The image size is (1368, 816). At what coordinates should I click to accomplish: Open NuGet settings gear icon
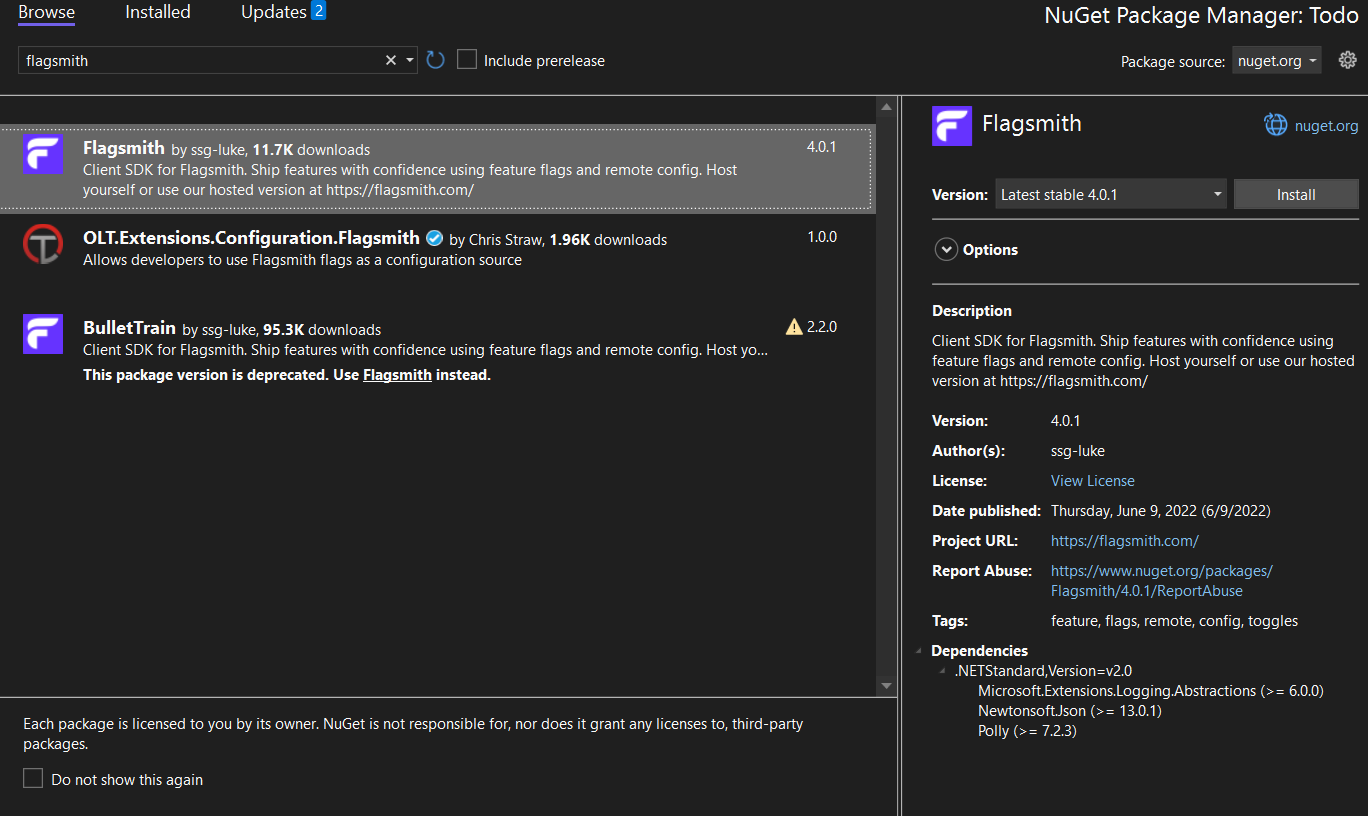tap(1347, 60)
